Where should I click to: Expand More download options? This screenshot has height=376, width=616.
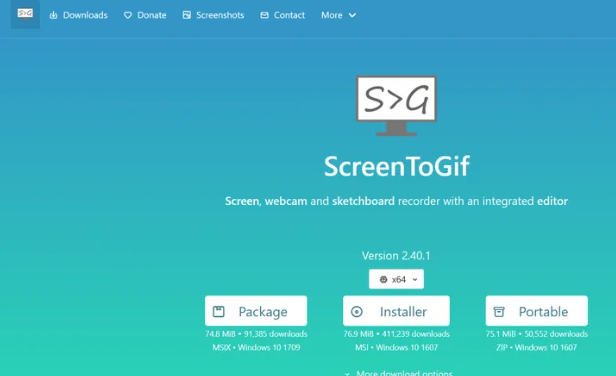(x=398, y=372)
